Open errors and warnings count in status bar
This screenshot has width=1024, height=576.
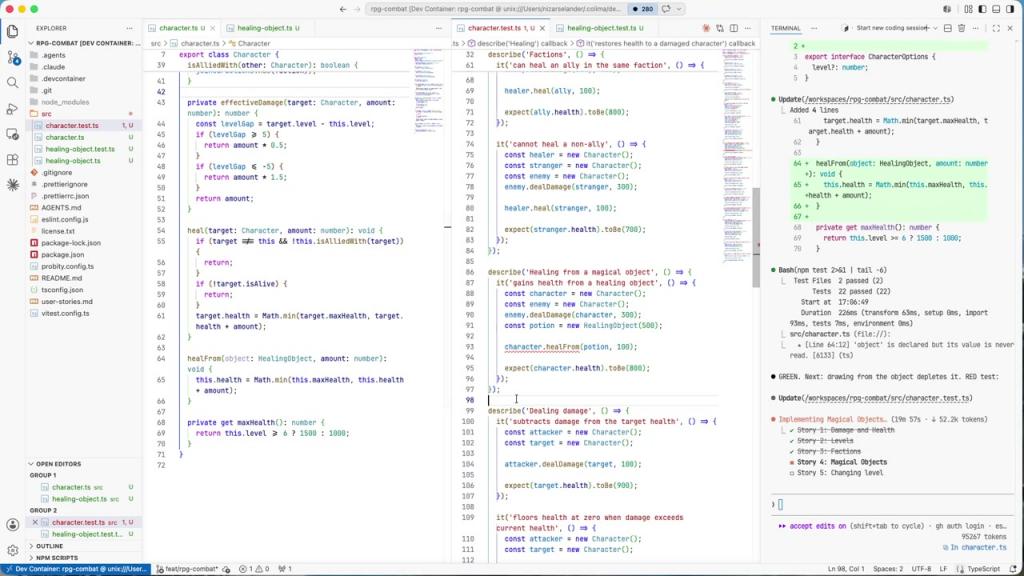click(x=254, y=569)
